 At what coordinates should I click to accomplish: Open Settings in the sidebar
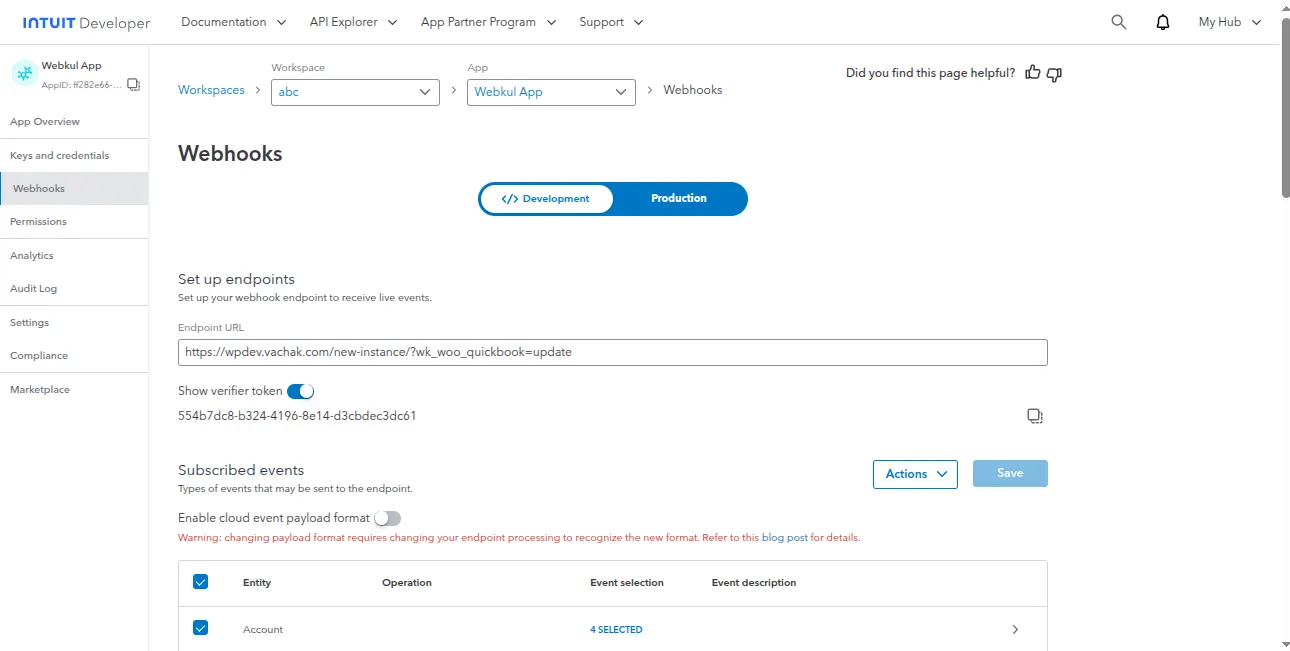click(29, 323)
